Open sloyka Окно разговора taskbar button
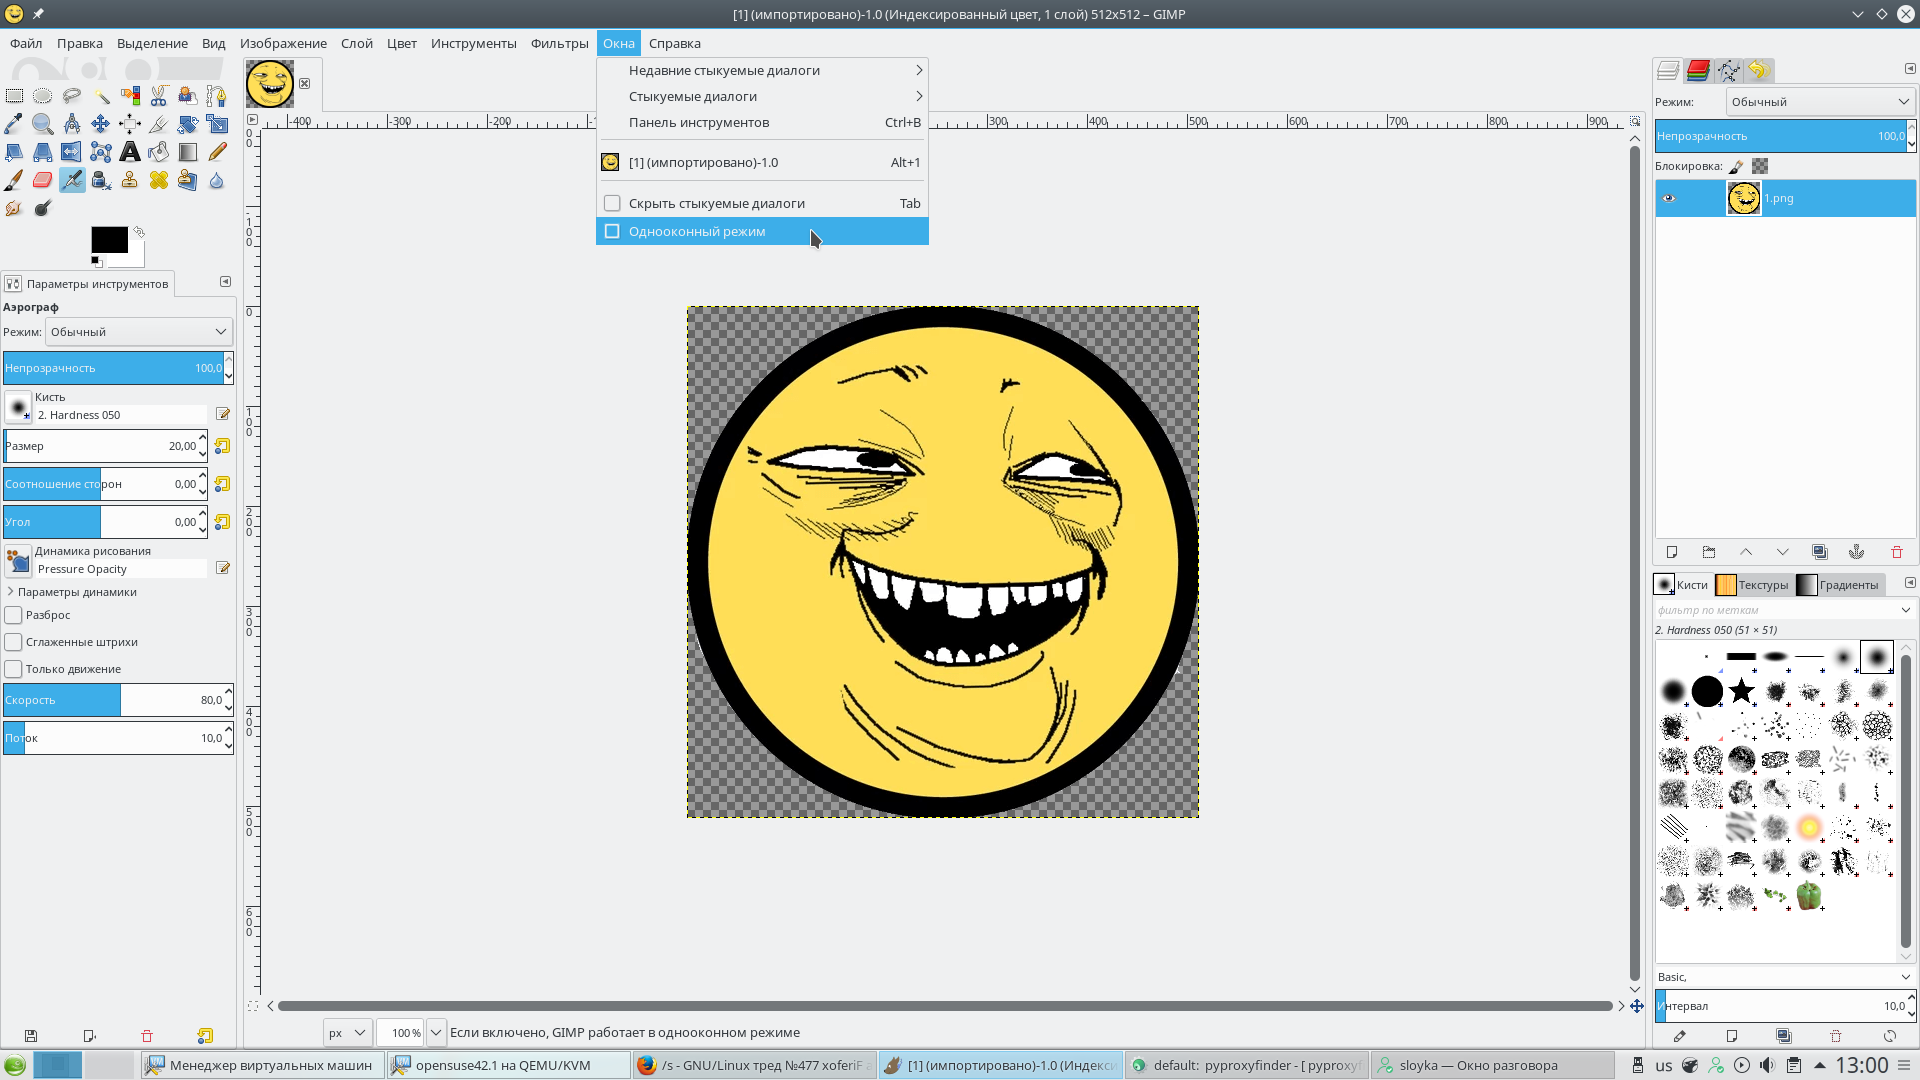This screenshot has height=1080, width=1920. (x=1492, y=1065)
